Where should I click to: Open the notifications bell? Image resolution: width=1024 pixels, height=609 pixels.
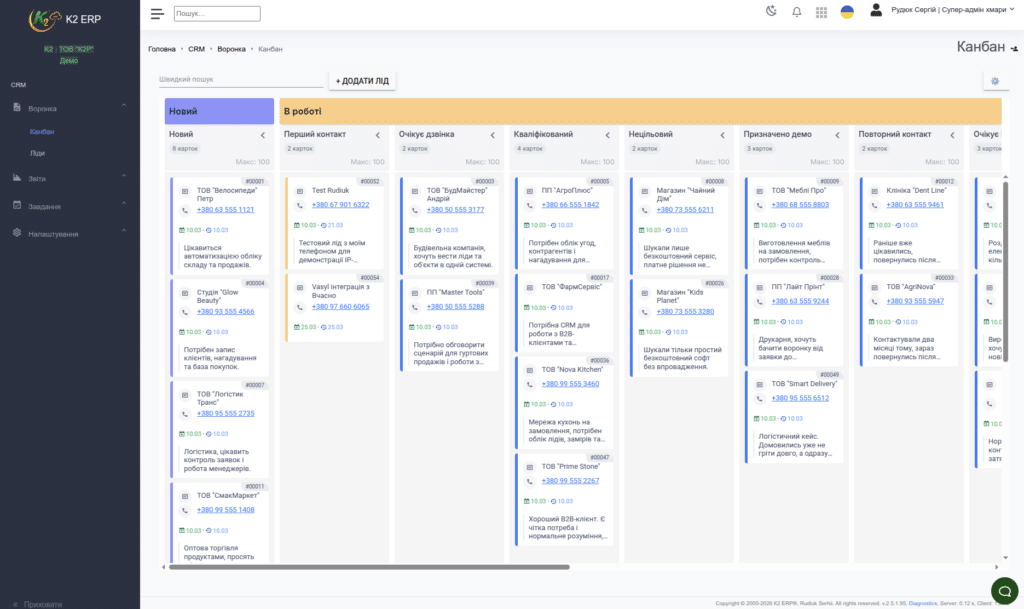click(x=797, y=12)
